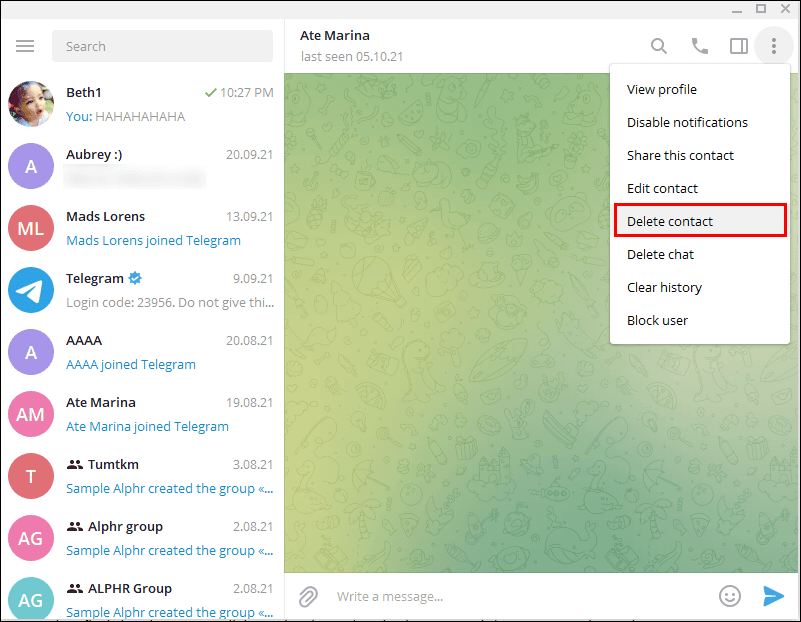This screenshot has width=801, height=622.
Task: Click Beth1's profile picture
Action: coord(30,104)
